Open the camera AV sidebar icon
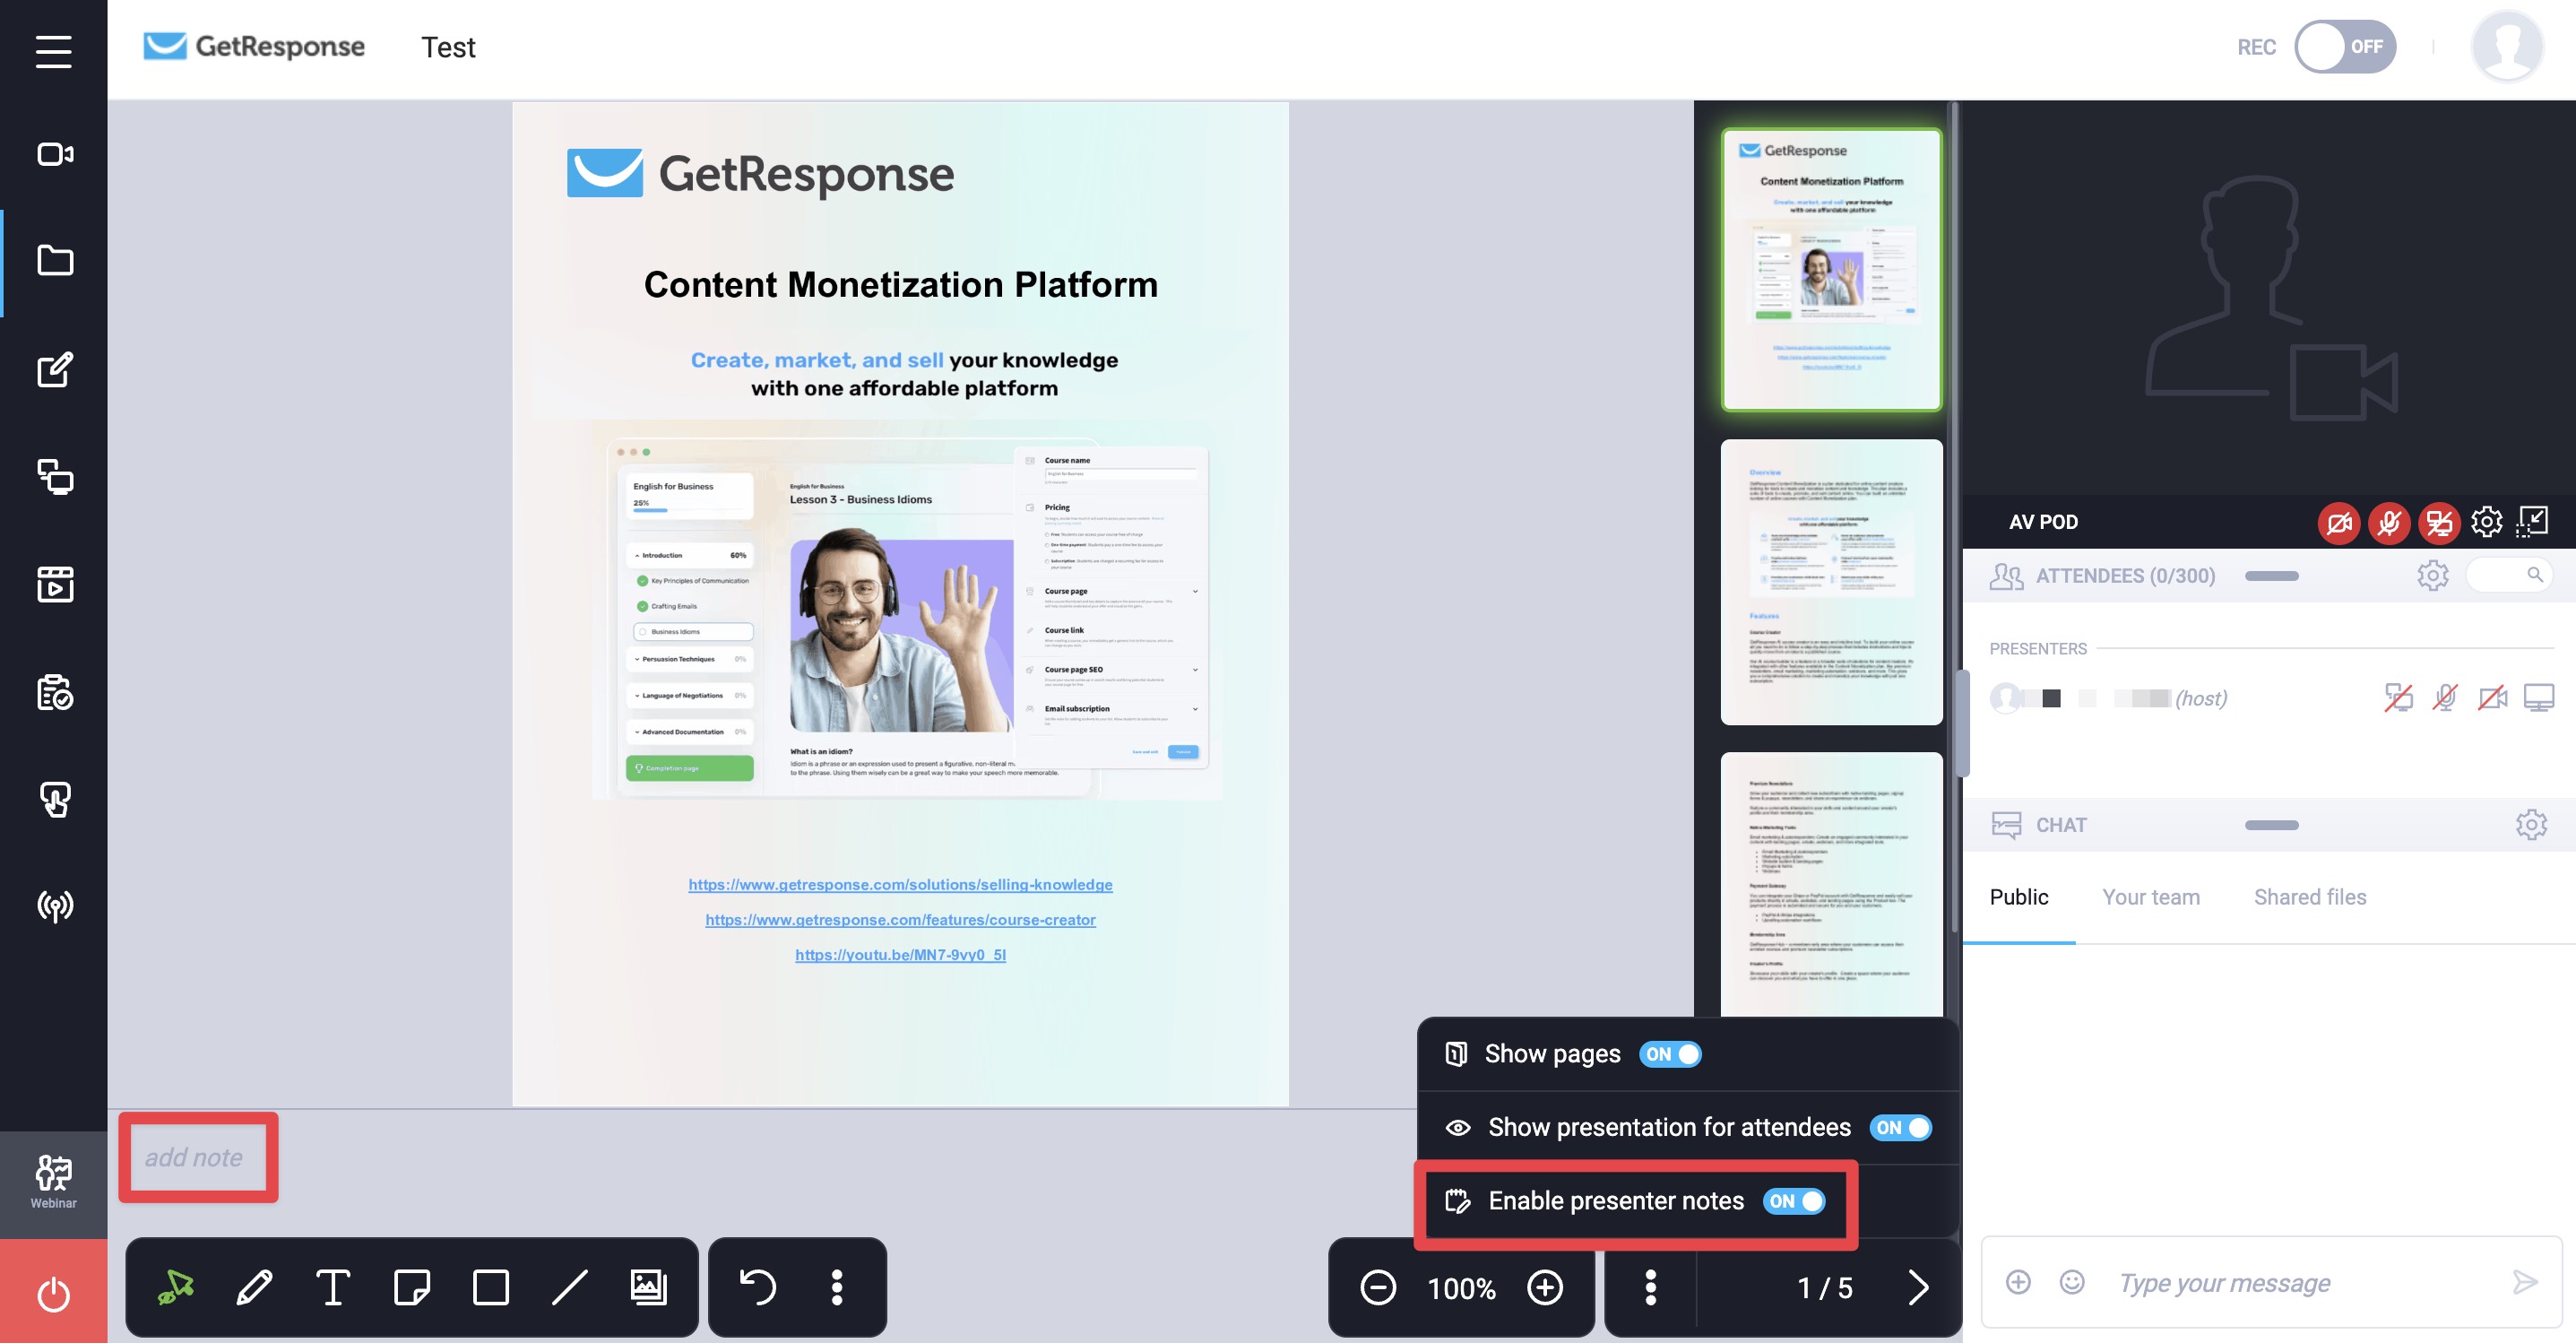The height and width of the screenshot is (1343, 2576). pos(54,154)
